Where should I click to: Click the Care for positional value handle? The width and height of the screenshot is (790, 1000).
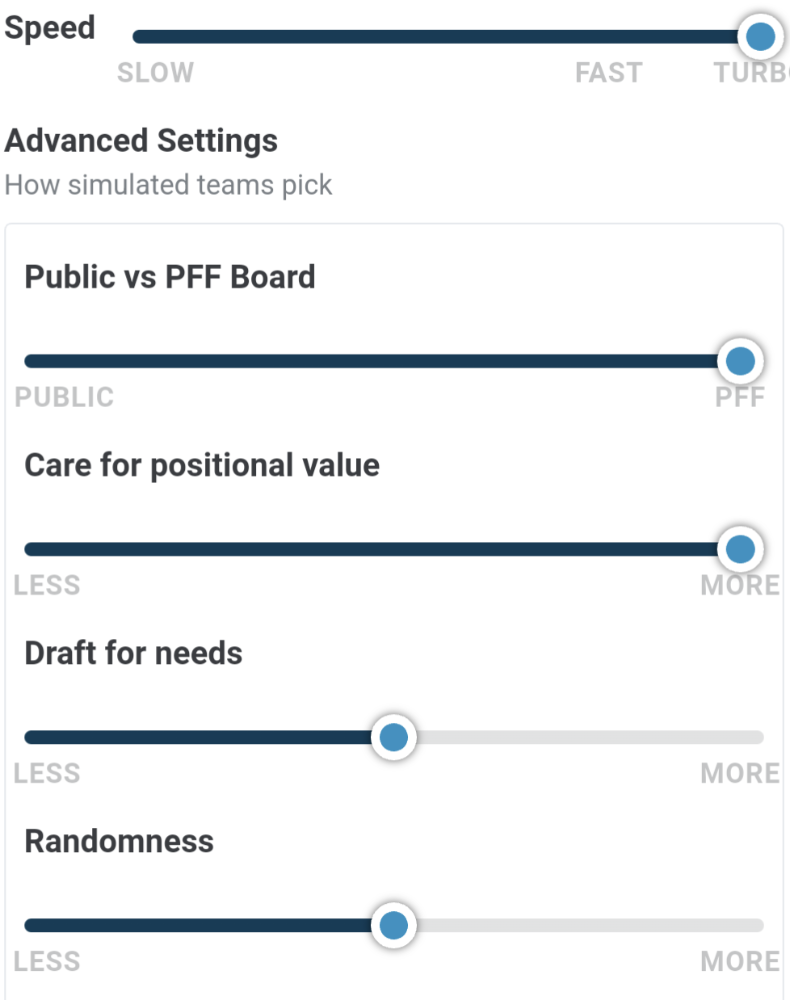(x=740, y=549)
